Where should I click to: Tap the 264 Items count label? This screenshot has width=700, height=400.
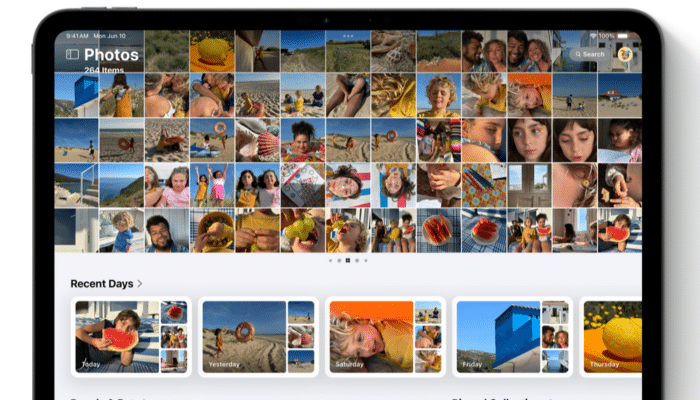pyautogui.click(x=104, y=70)
